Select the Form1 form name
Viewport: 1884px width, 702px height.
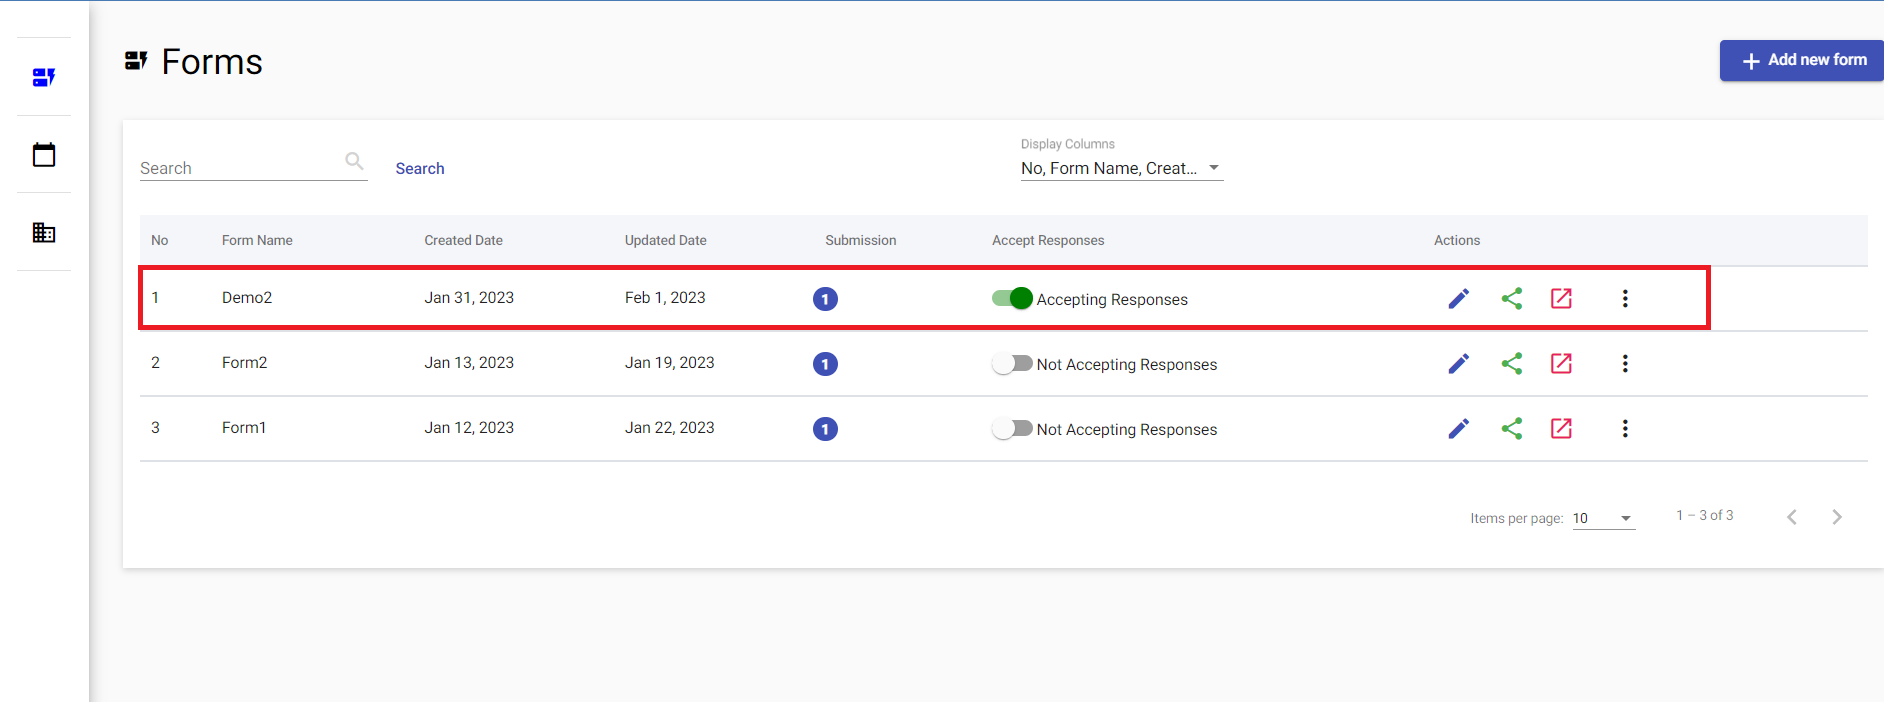pyautogui.click(x=244, y=428)
